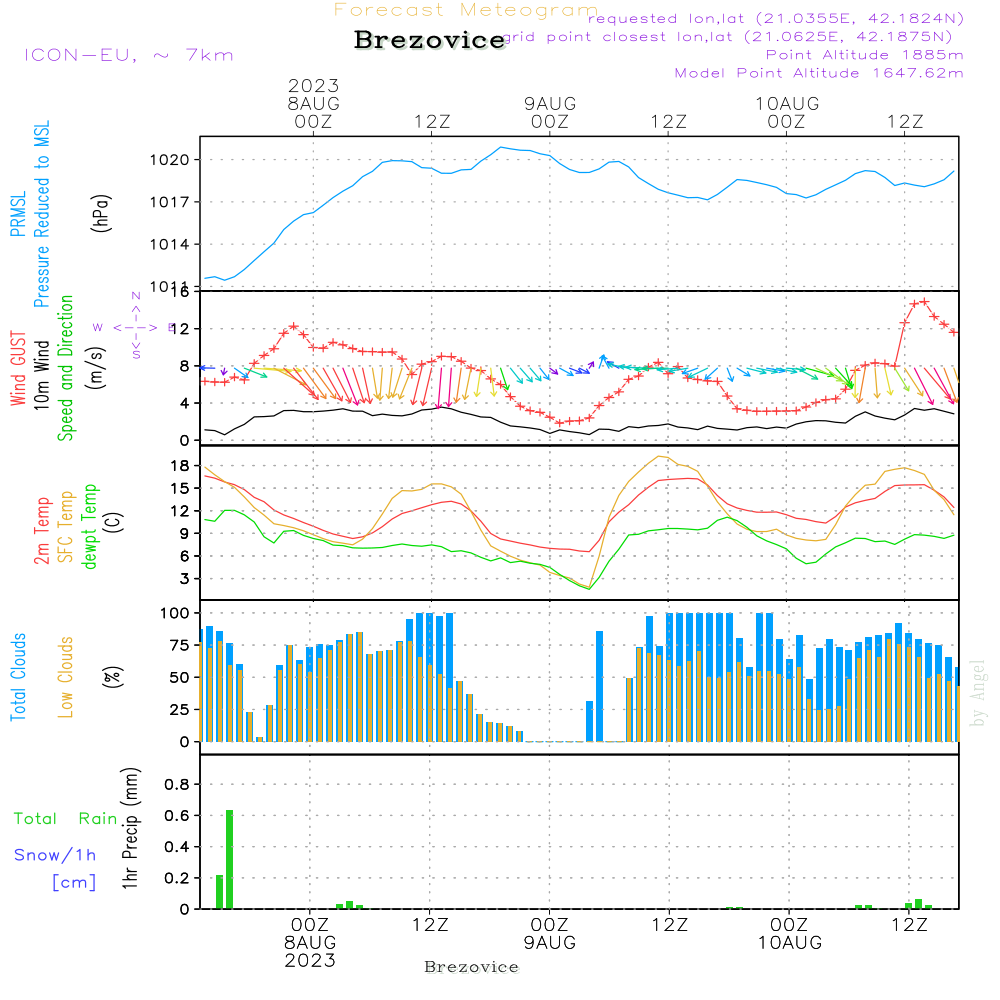
Task: Select the '2m Temp' red label
Action: (x=41, y=531)
